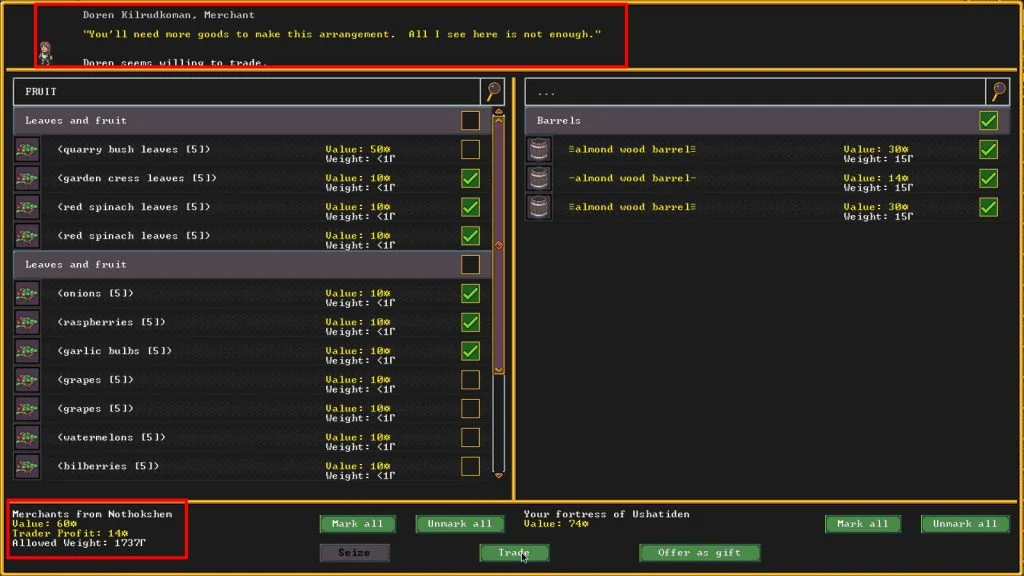Click the bilberries item icon
Screen dimensions: 1024x576
pos(28,466)
